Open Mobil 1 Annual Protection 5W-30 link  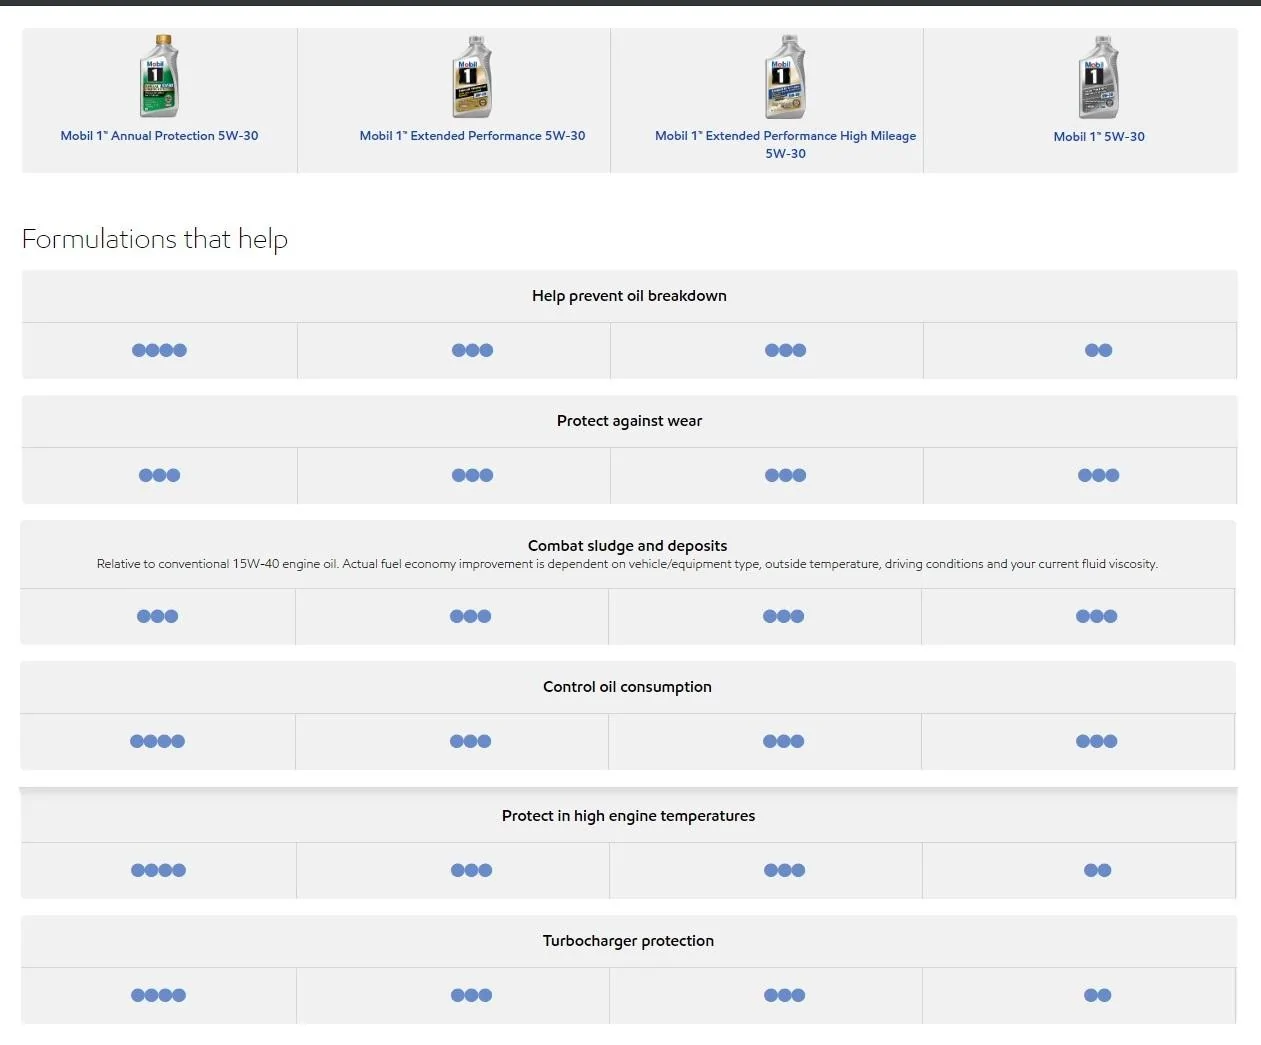(159, 136)
